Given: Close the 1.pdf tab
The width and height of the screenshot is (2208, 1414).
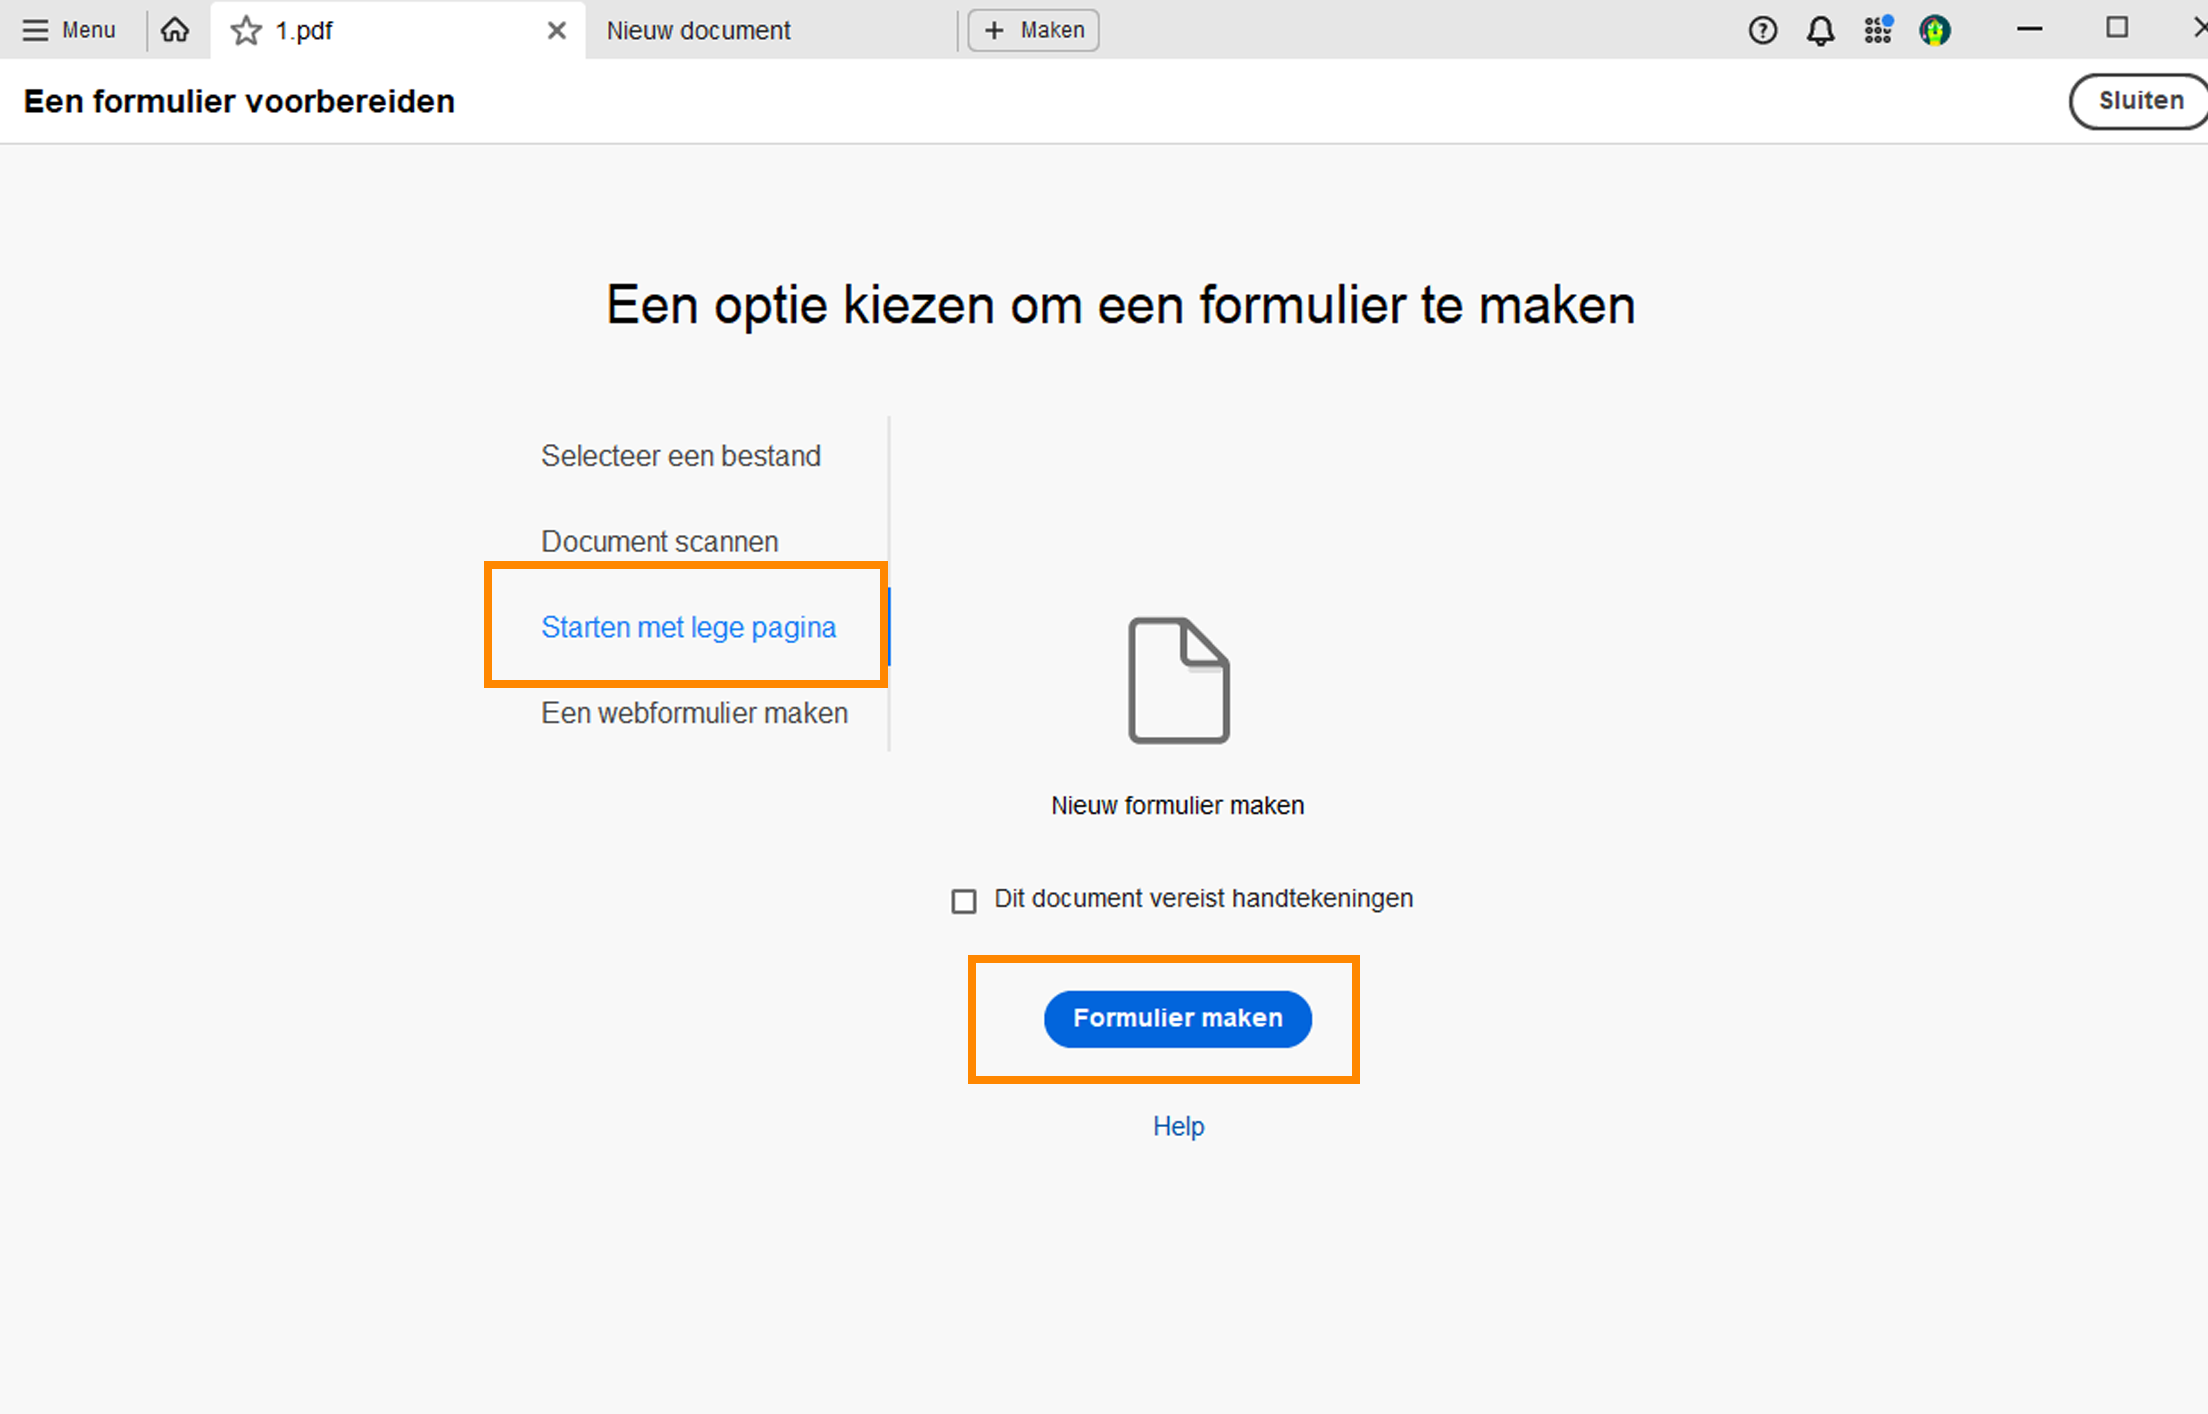Looking at the screenshot, I should click(557, 30).
